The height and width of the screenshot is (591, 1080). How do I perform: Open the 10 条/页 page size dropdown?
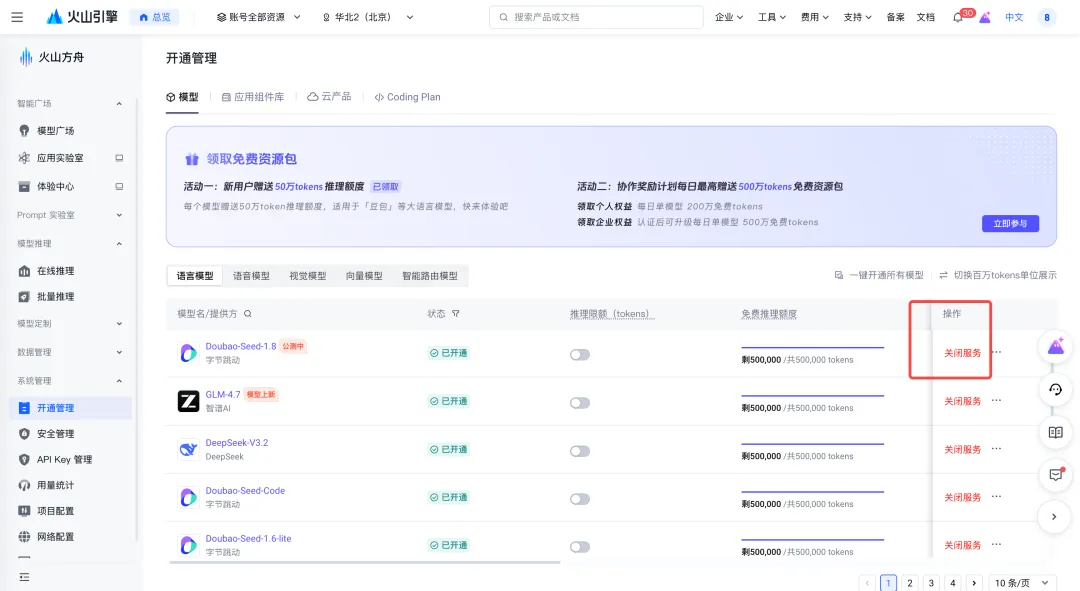point(1021,583)
